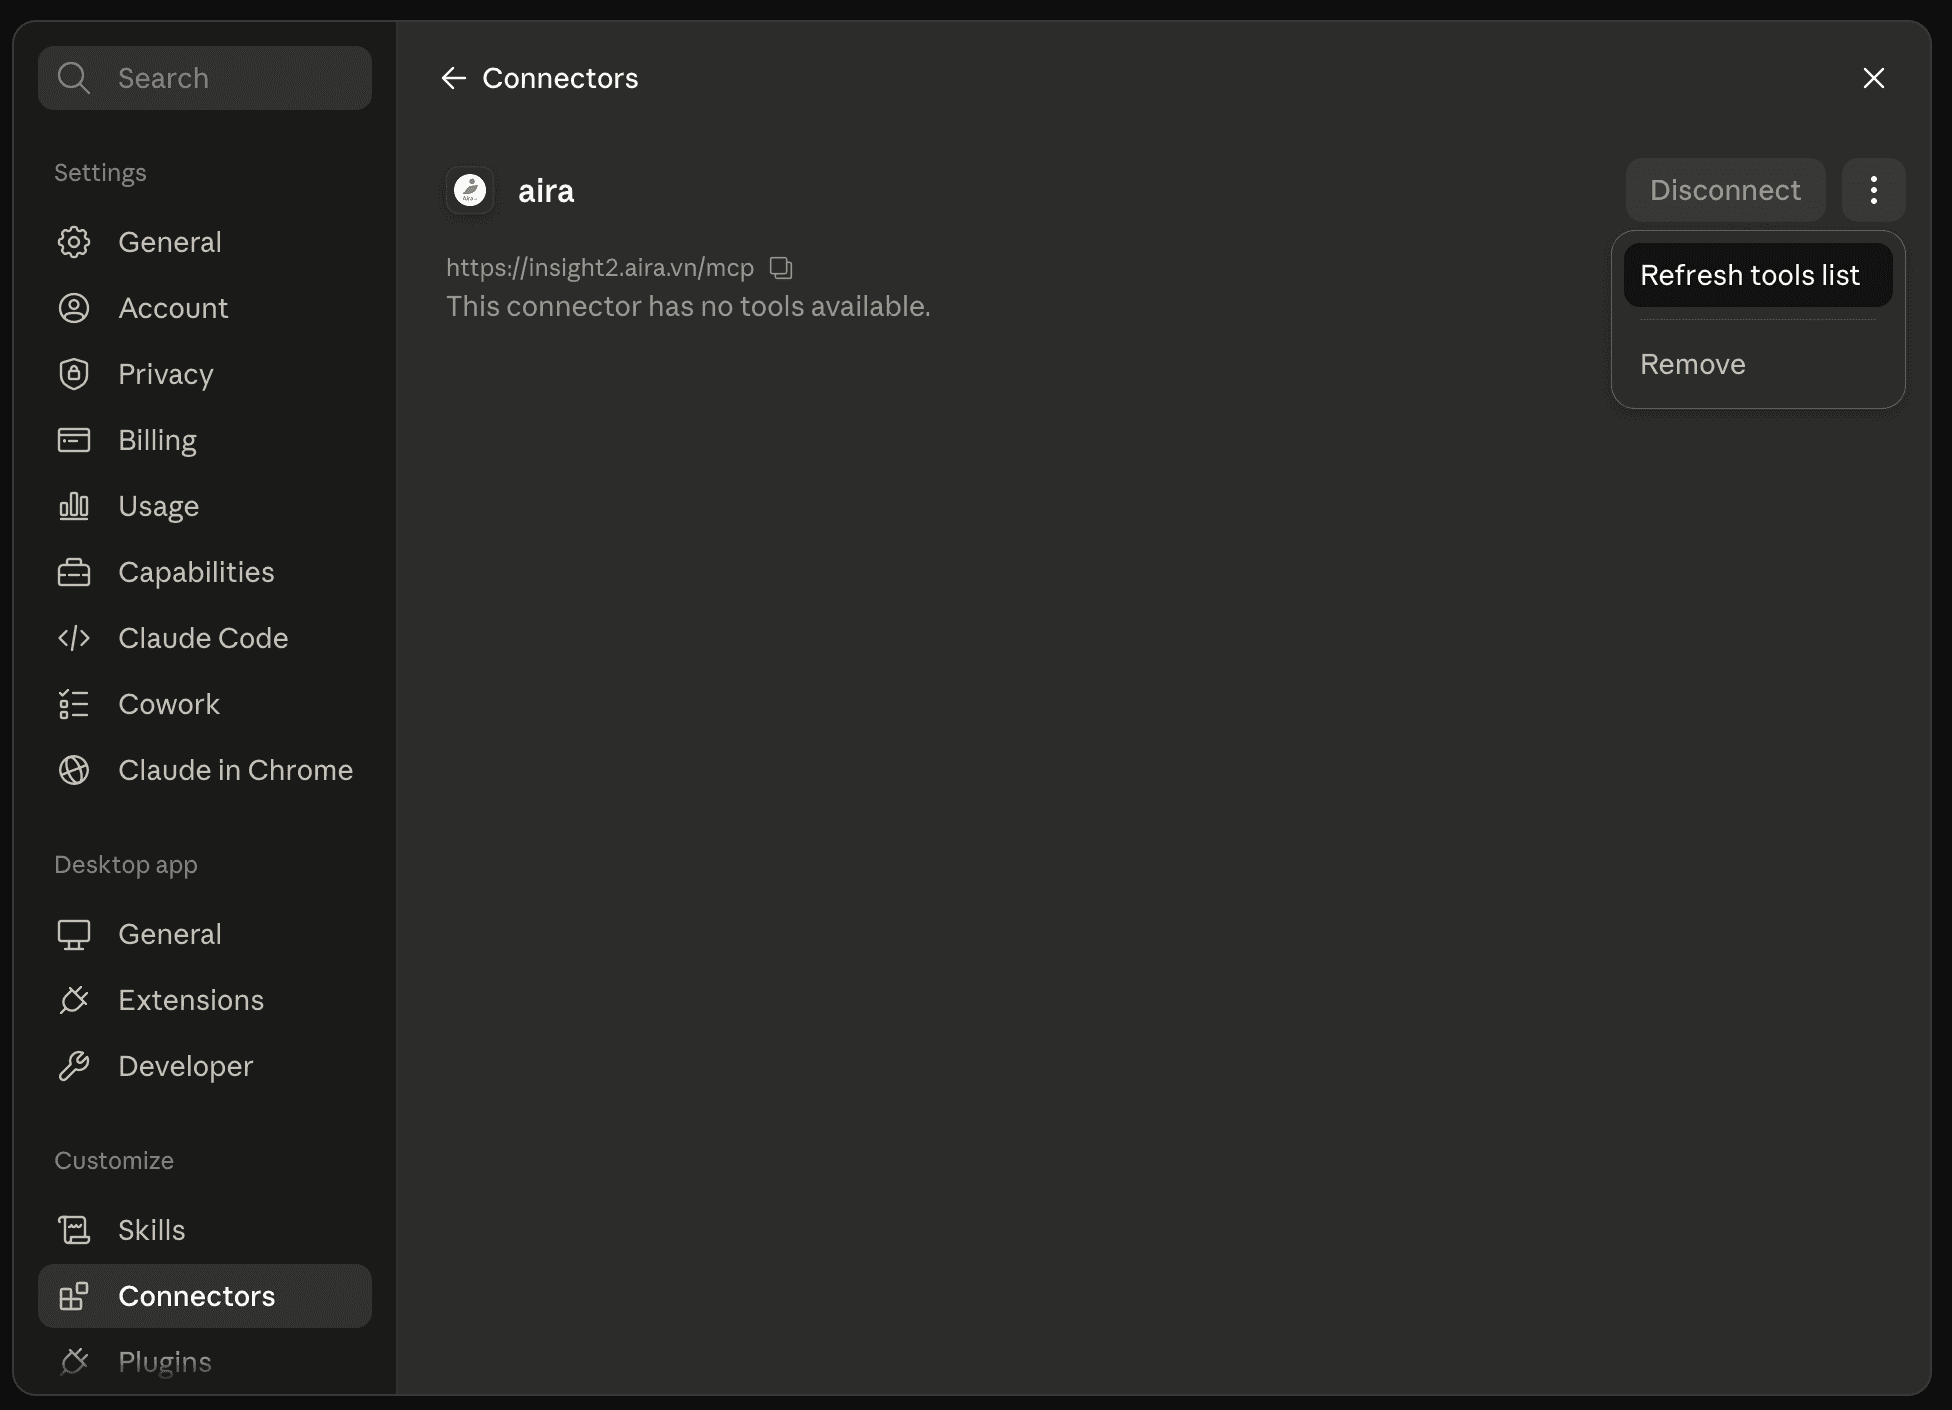The width and height of the screenshot is (1952, 1410).
Task: Click the Plugins plug icon
Action: (x=74, y=1362)
